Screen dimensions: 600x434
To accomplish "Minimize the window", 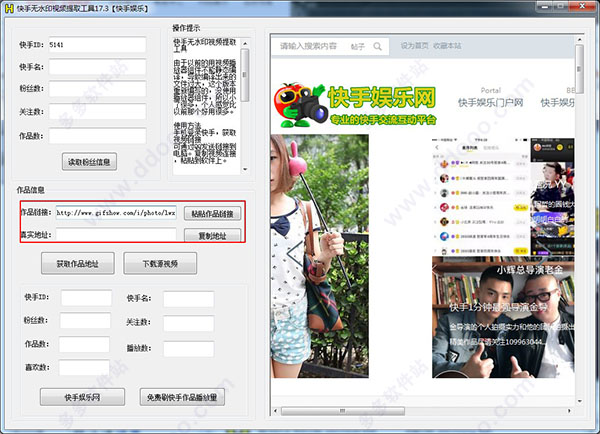I will [x=546, y=6].
